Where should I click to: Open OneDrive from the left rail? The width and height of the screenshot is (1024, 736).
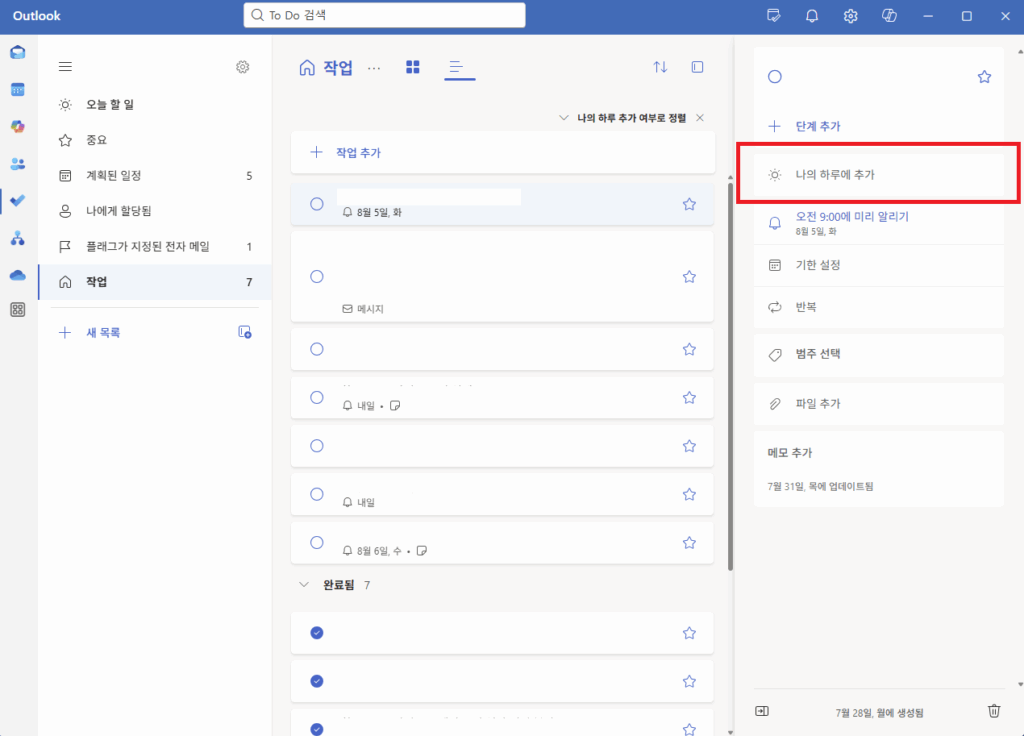coord(18,273)
